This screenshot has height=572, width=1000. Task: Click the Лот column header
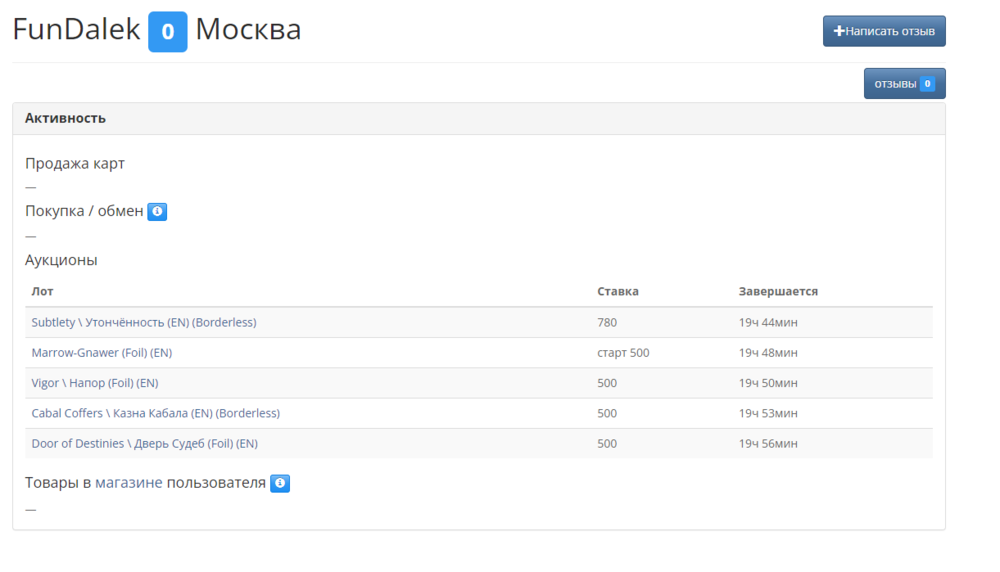pos(42,292)
